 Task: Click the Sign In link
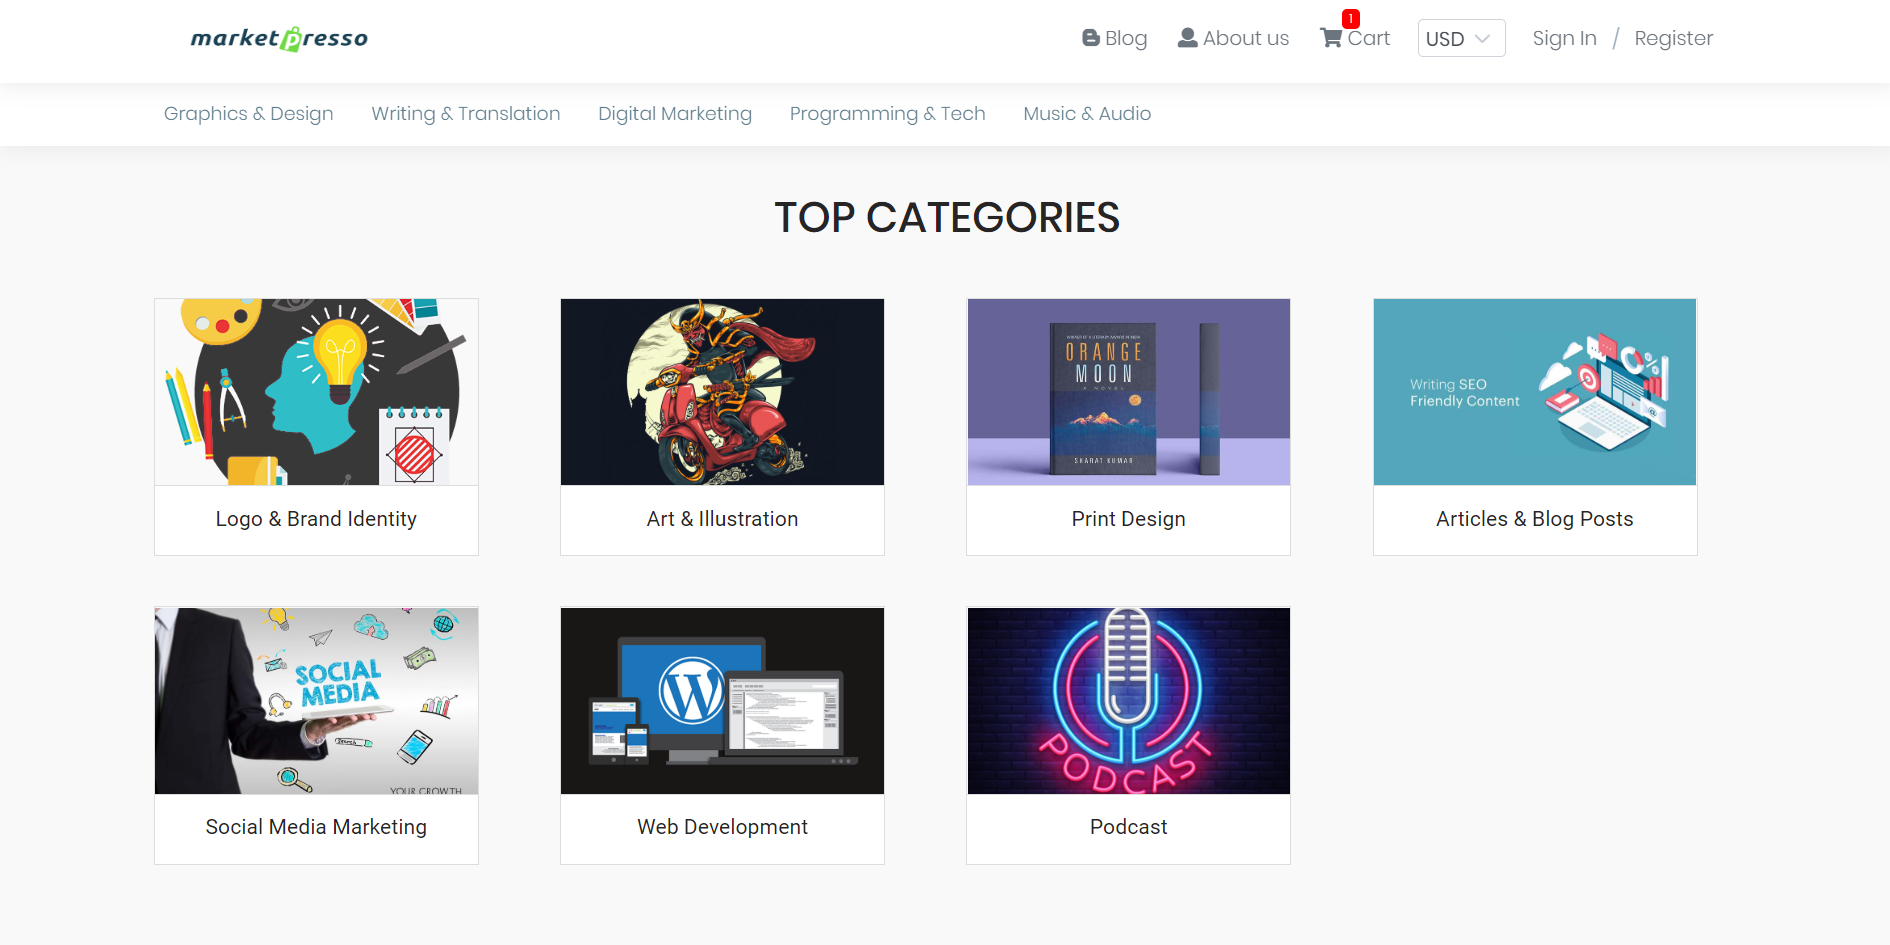[1564, 38]
